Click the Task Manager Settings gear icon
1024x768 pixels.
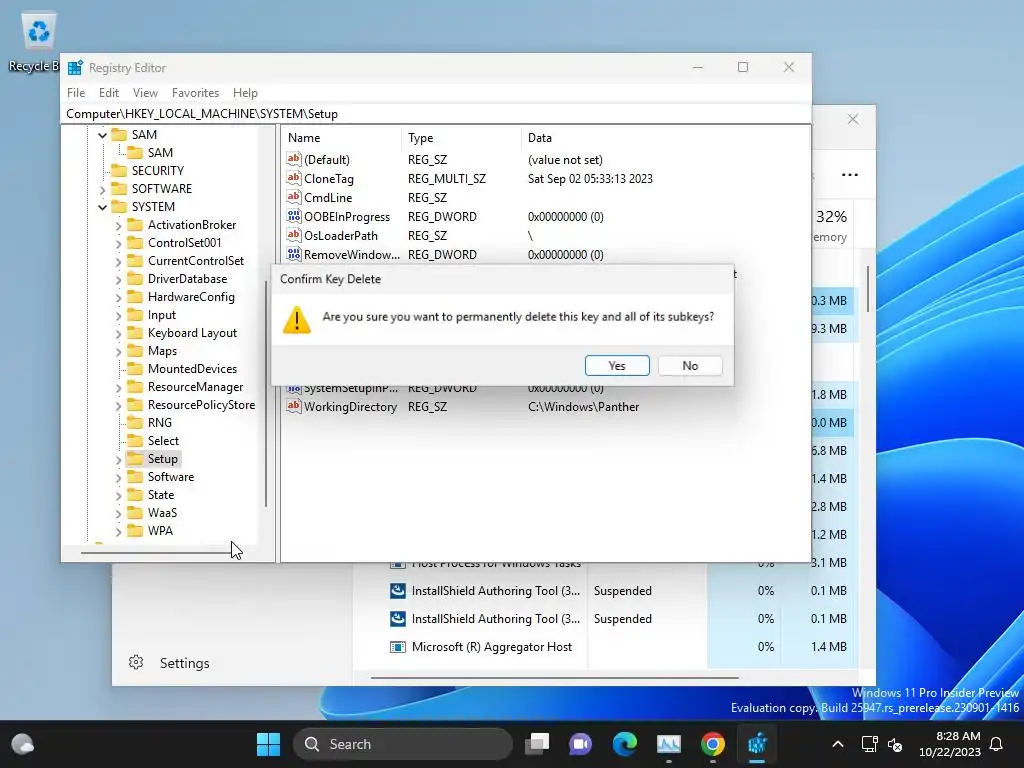136,662
